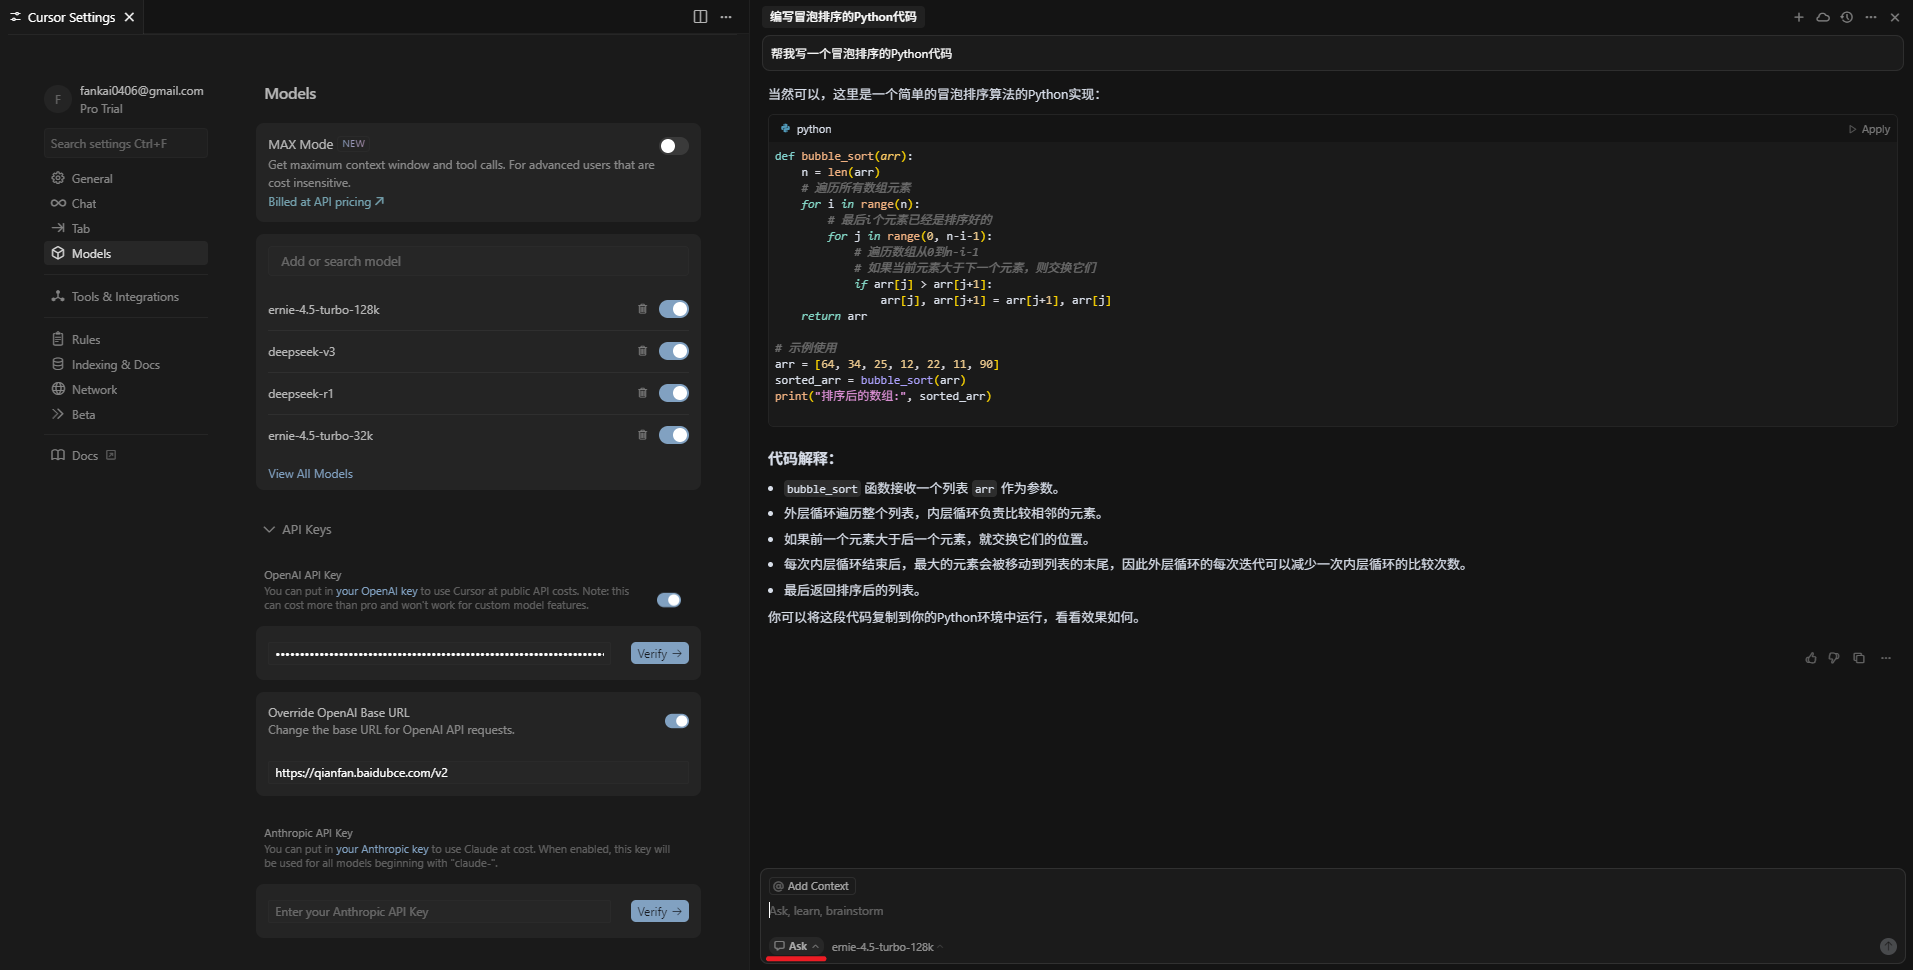Click View All Models

click(x=310, y=473)
